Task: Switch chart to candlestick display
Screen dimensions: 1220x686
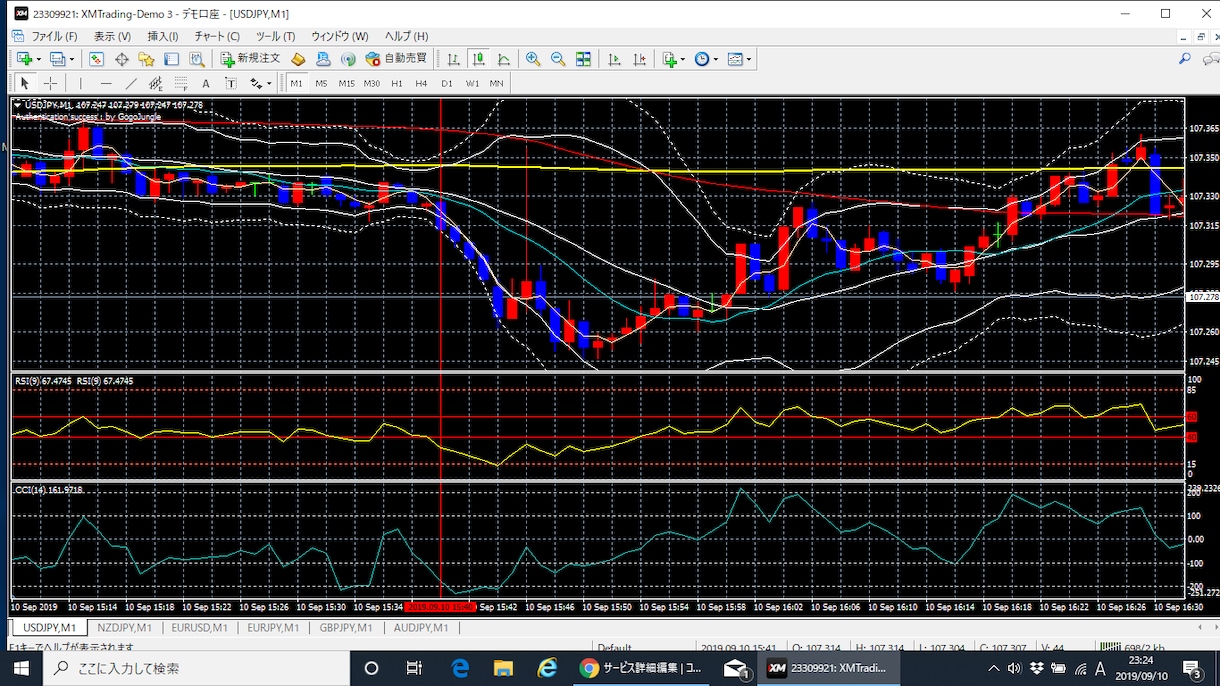Action: tap(478, 59)
